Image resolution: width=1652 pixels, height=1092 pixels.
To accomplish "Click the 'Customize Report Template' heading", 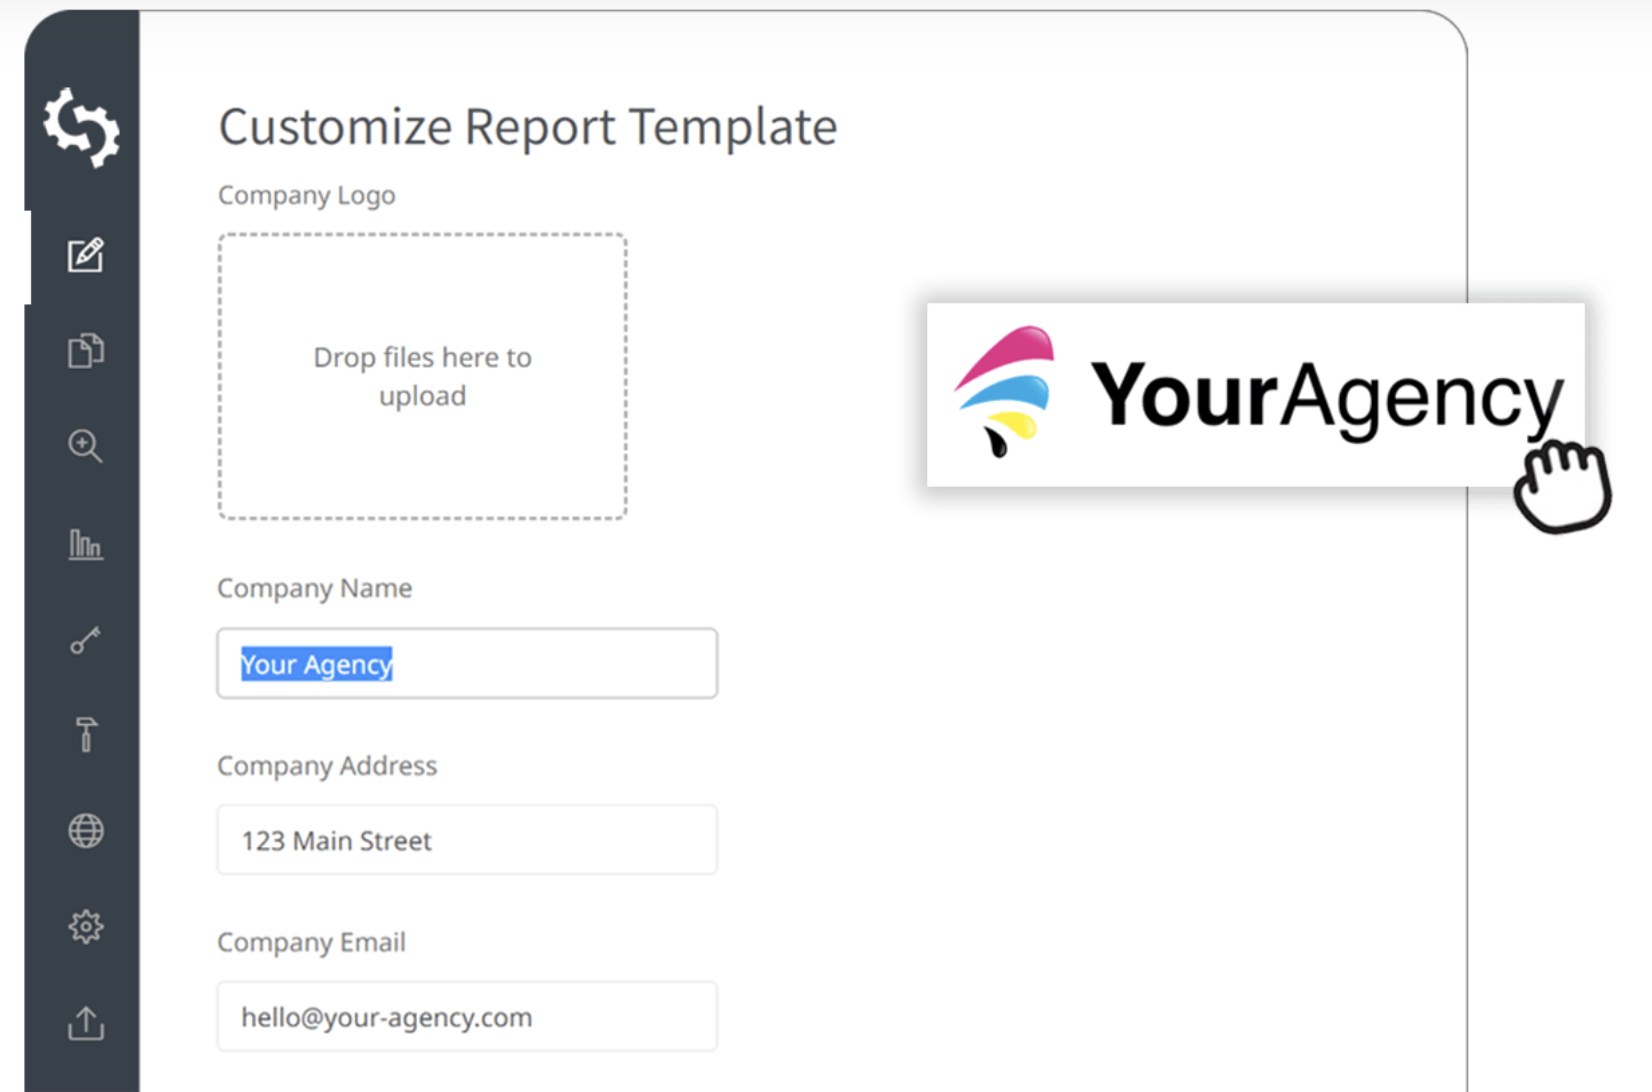I will coord(527,127).
